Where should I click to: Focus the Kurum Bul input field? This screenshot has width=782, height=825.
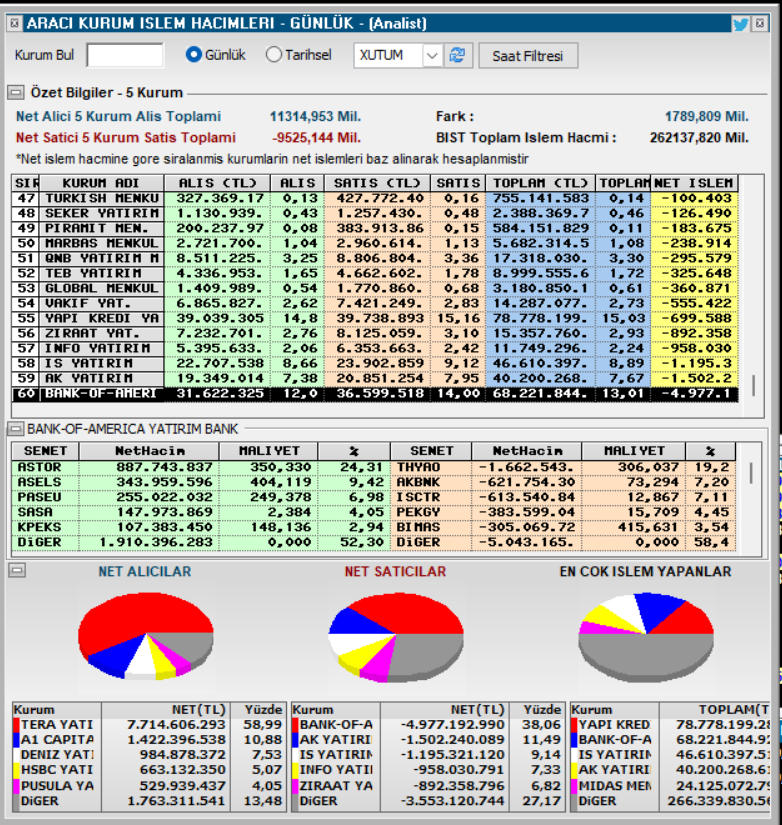[125, 55]
